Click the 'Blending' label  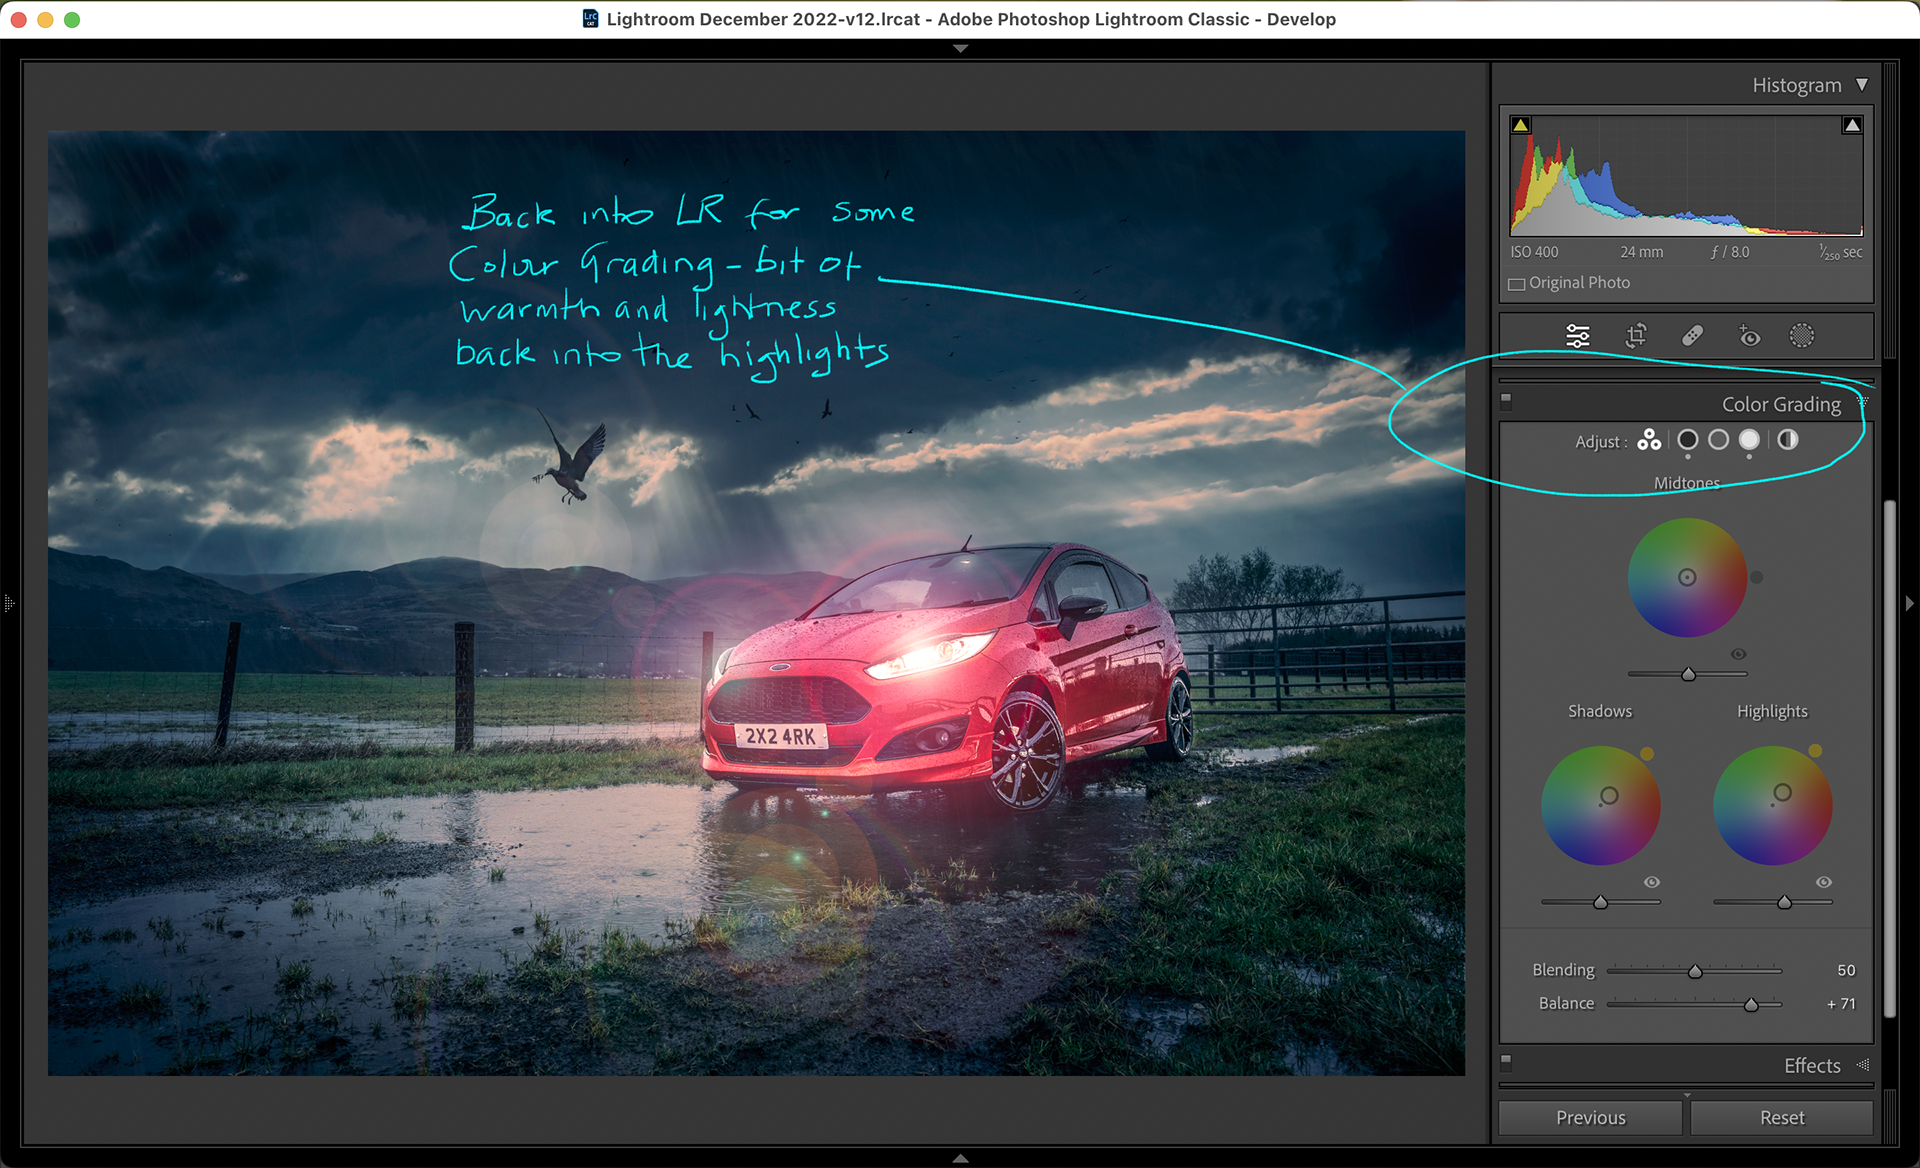point(1563,970)
